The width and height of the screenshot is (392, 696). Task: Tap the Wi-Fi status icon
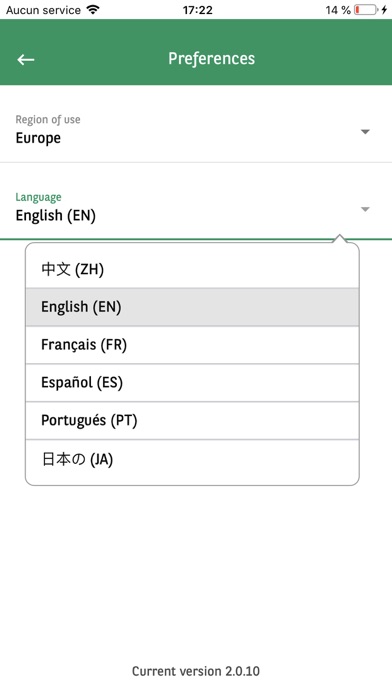[93, 9]
